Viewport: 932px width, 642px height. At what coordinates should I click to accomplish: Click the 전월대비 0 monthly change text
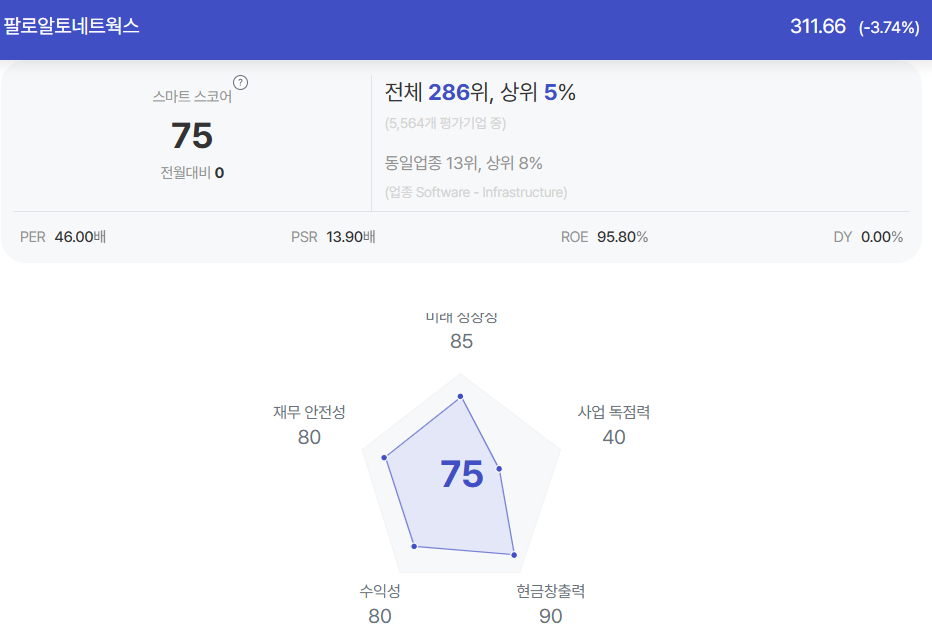tap(192, 172)
